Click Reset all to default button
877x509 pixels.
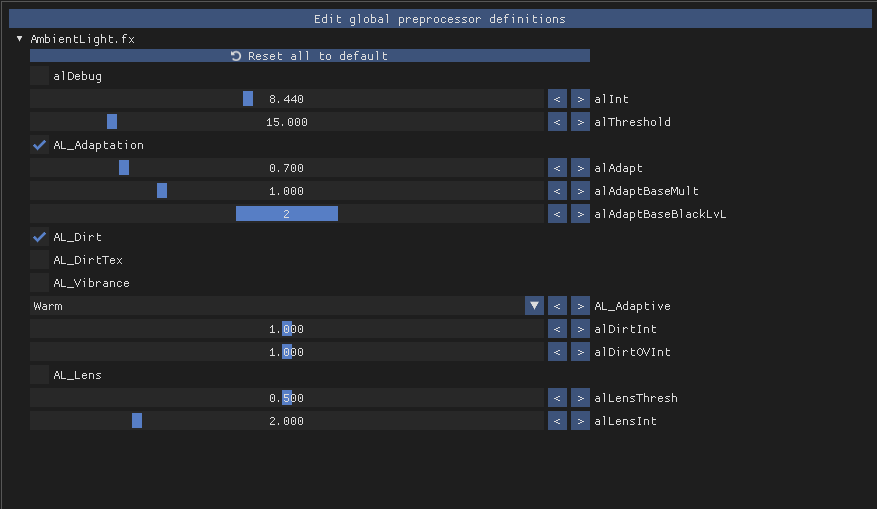click(309, 56)
